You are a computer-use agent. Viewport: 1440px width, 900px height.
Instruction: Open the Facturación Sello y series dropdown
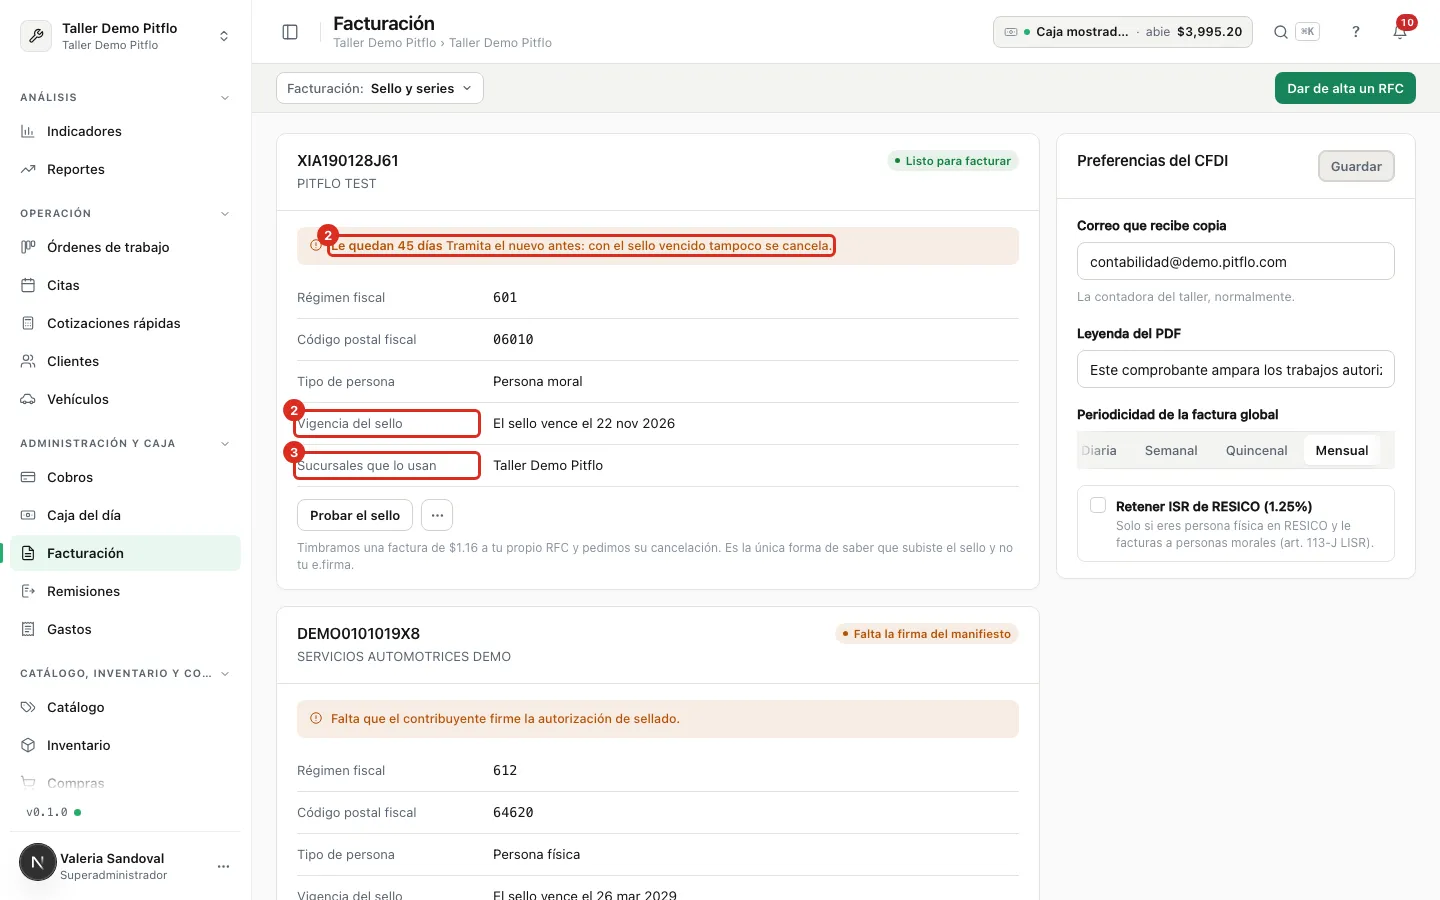tap(380, 88)
